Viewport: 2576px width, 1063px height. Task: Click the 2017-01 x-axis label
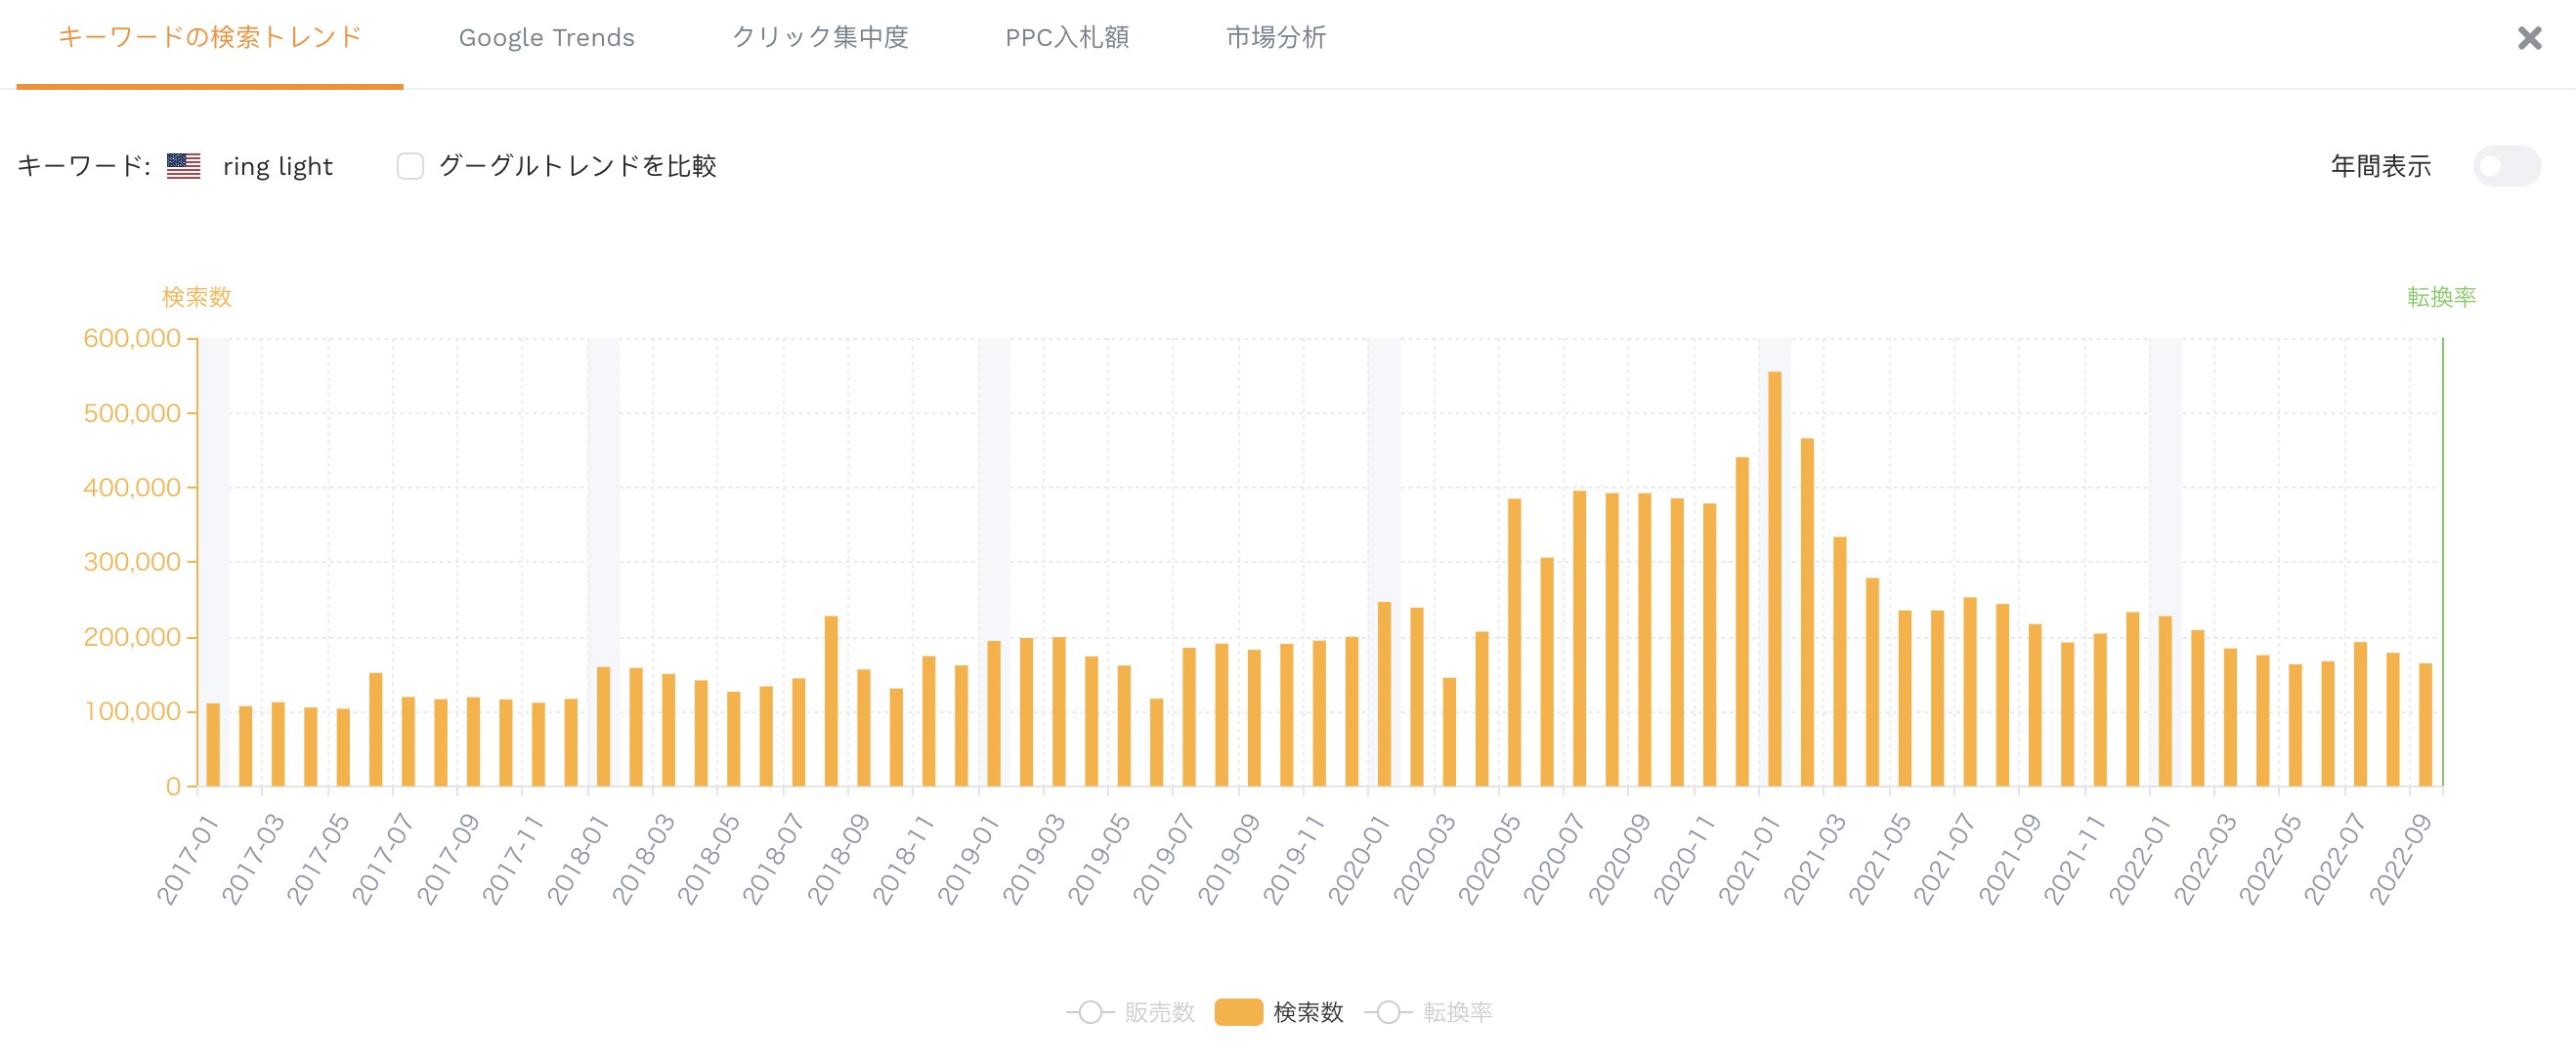coord(187,859)
